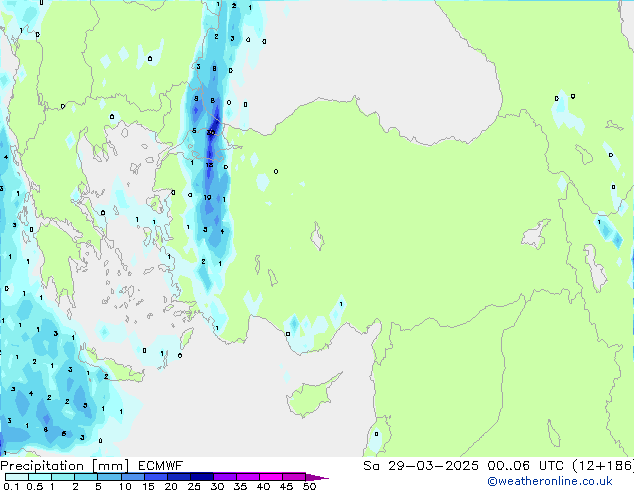
Task: Open the weatheronline.co.uk credit link
Action: pos(550,481)
